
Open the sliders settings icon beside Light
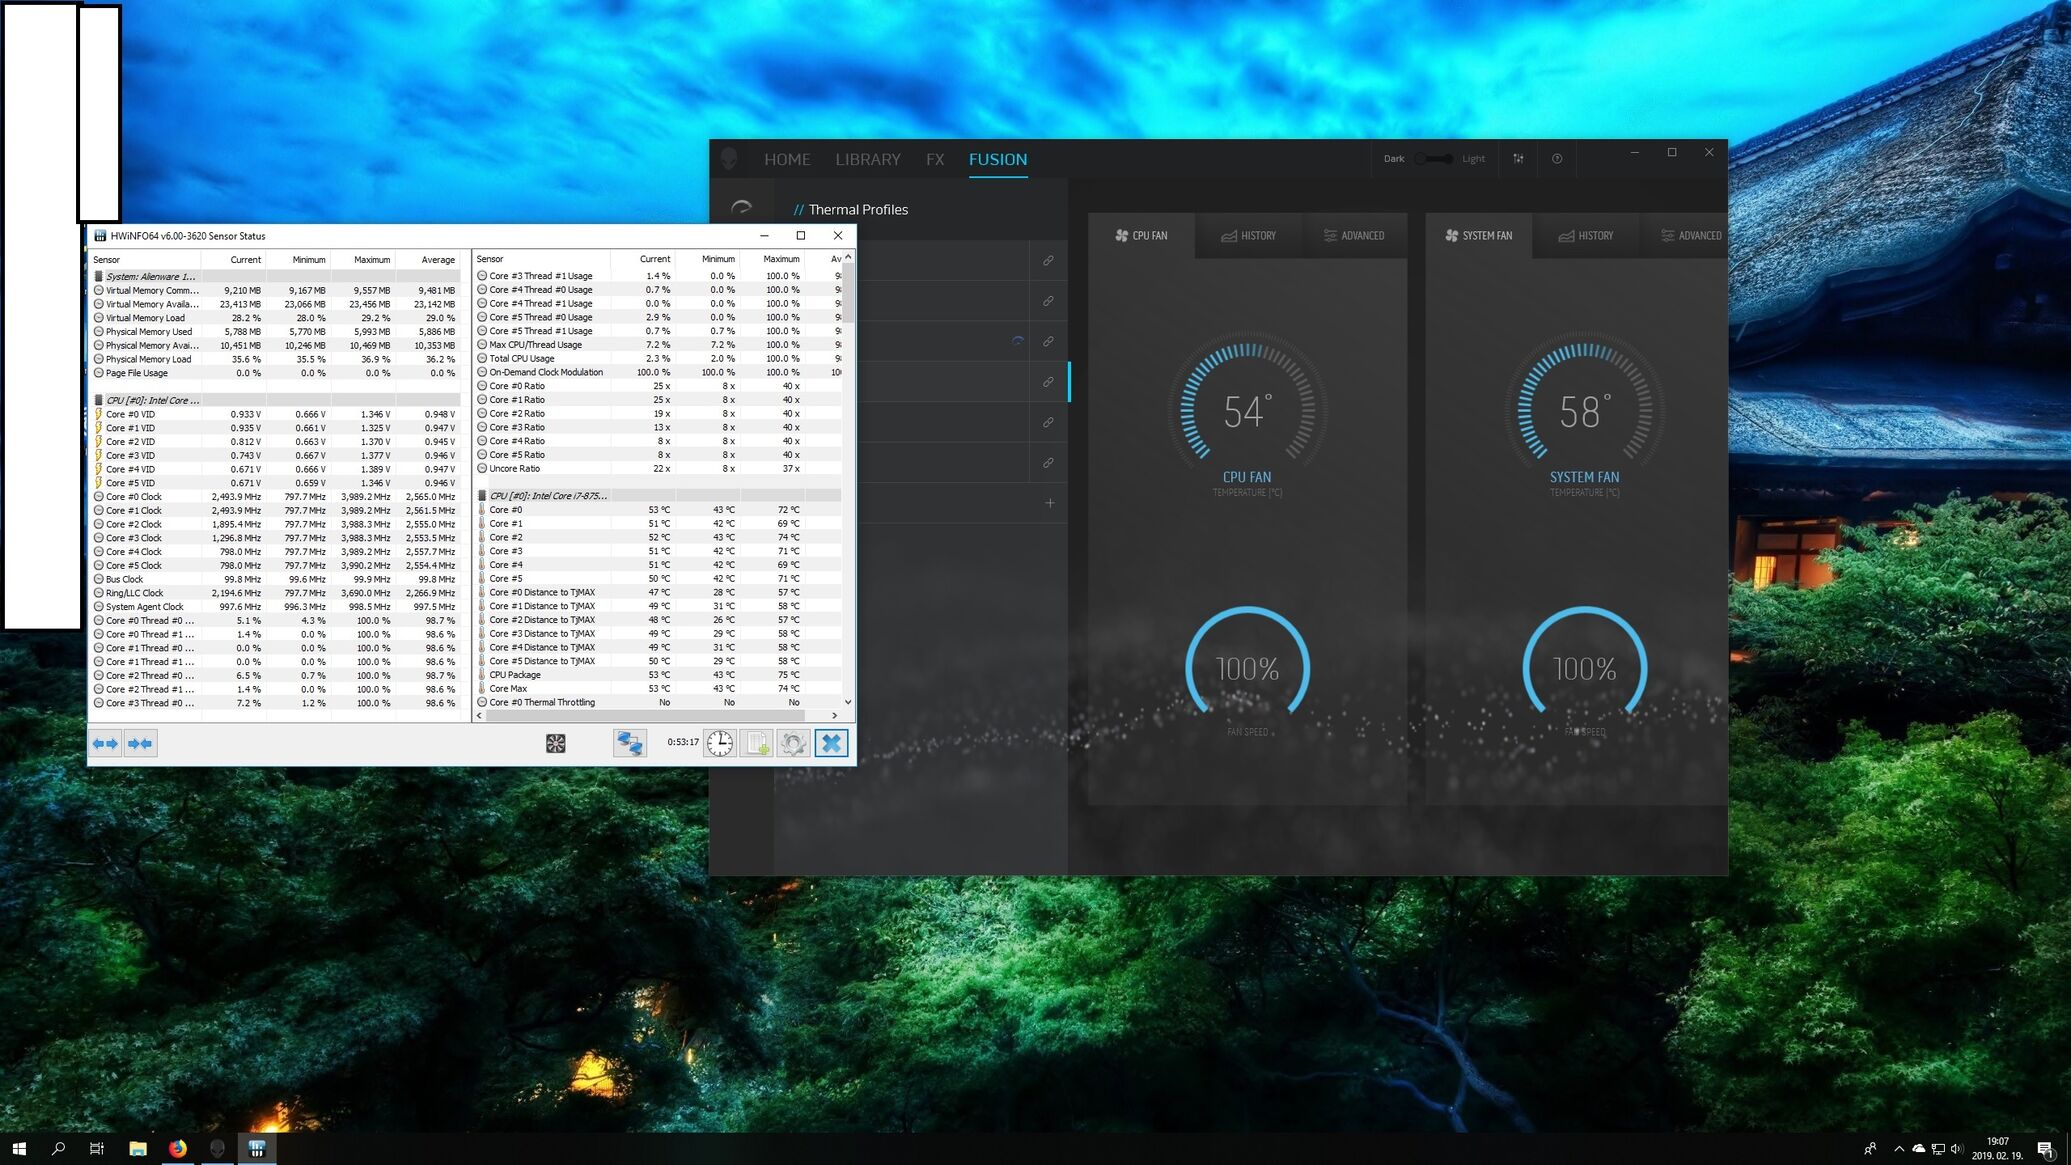point(1518,159)
